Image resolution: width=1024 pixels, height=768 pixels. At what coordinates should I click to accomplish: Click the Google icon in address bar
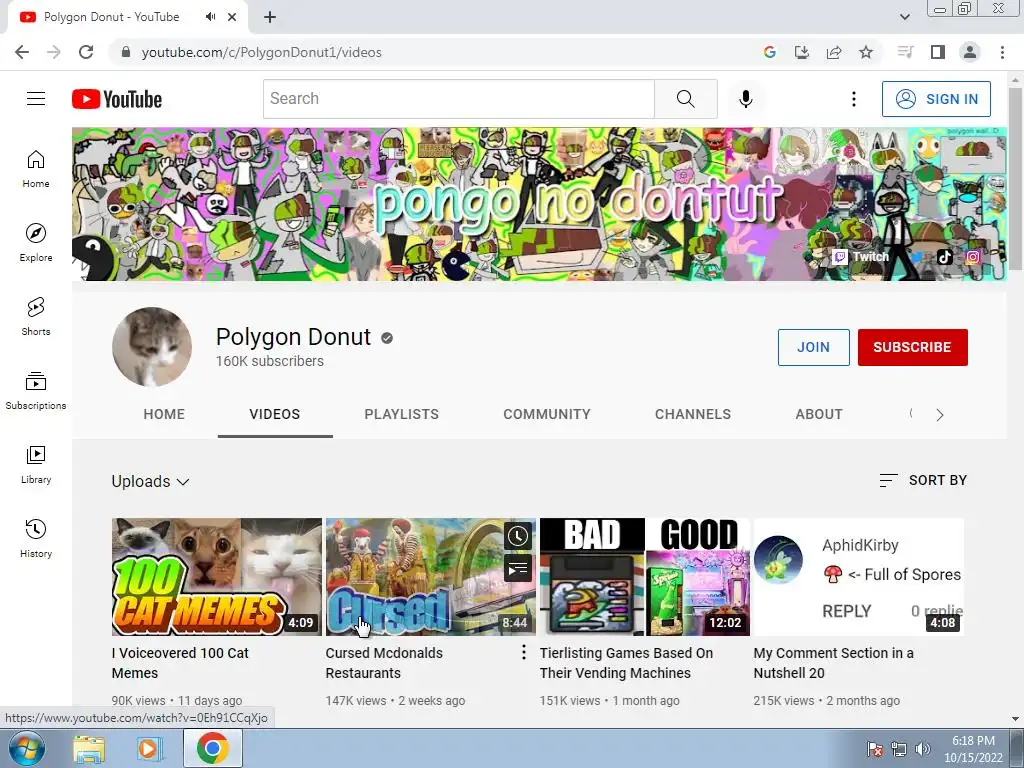coord(770,52)
